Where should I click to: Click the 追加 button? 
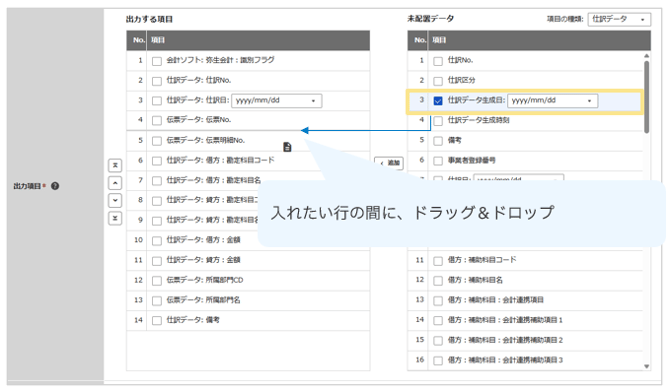pyautogui.click(x=389, y=163)
